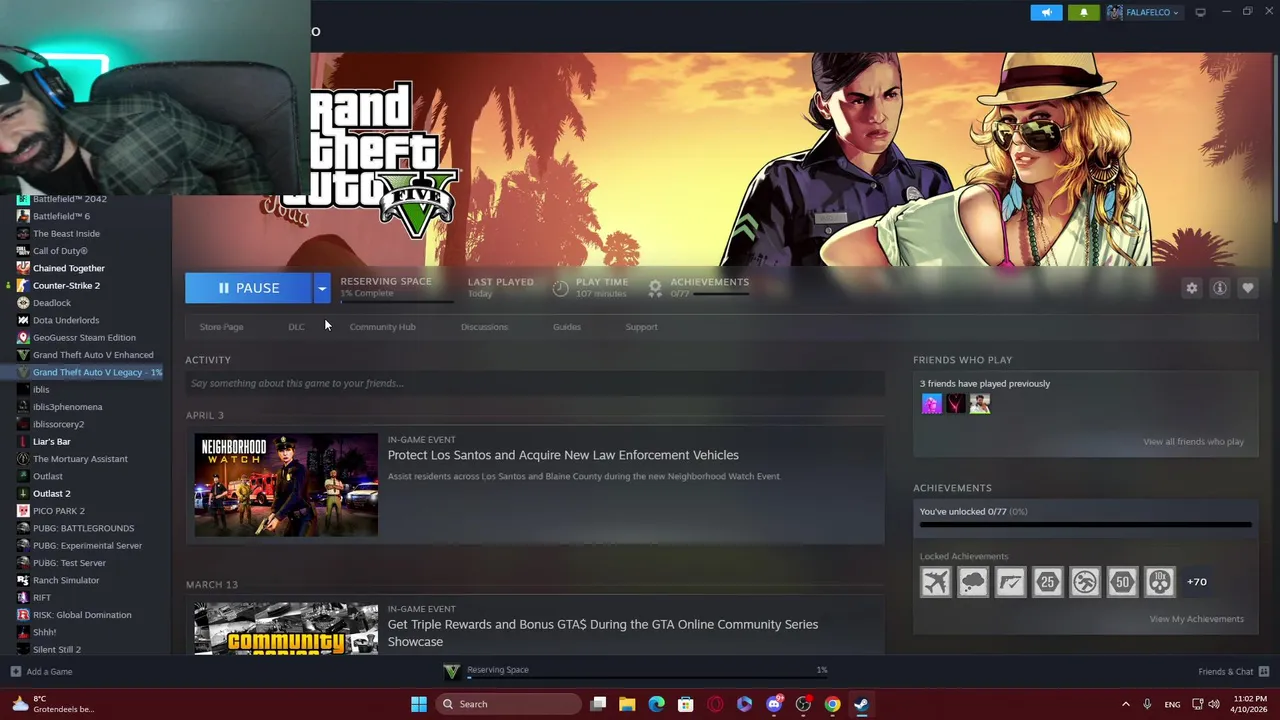Click the taskbar Search box

pyautogui.click(x=509, y=704)
